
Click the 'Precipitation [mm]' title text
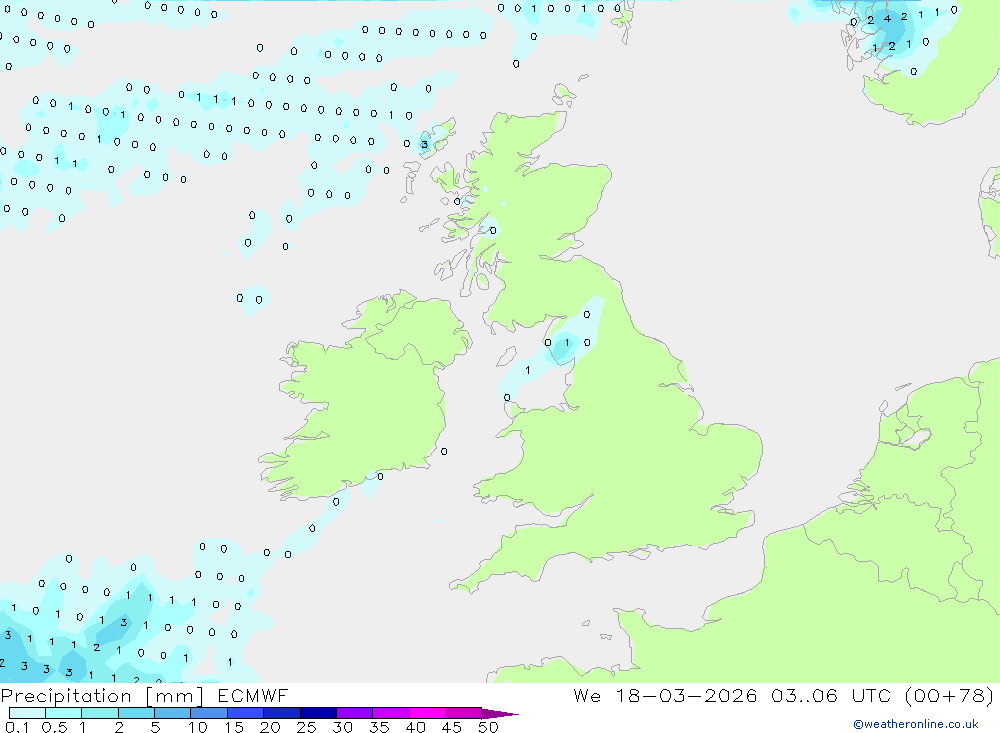tap(102, 696)
